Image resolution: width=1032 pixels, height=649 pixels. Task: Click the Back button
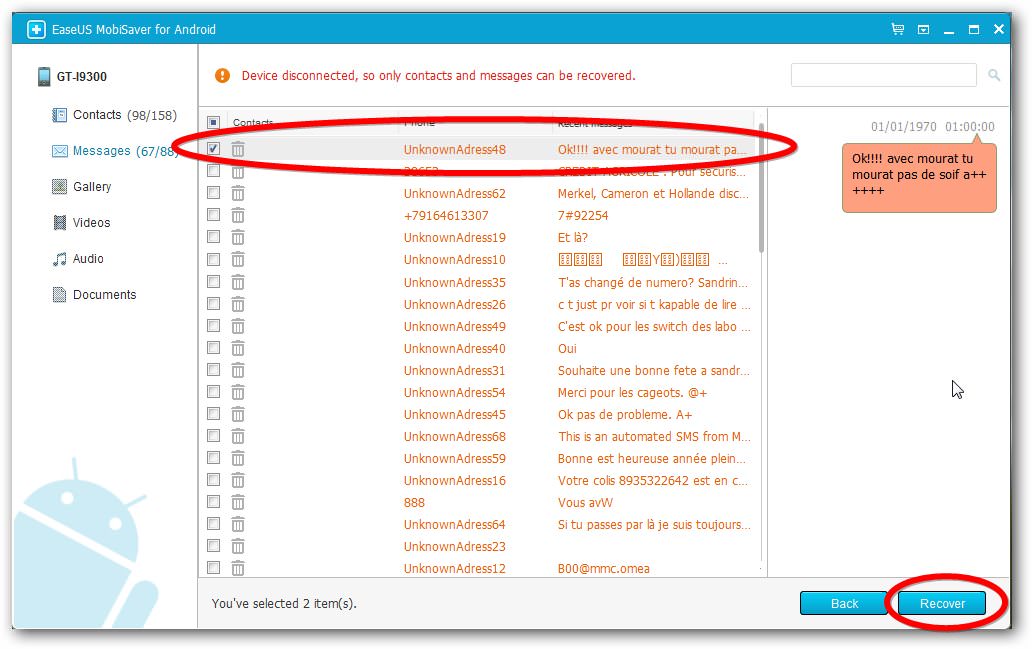click(844, 604)
